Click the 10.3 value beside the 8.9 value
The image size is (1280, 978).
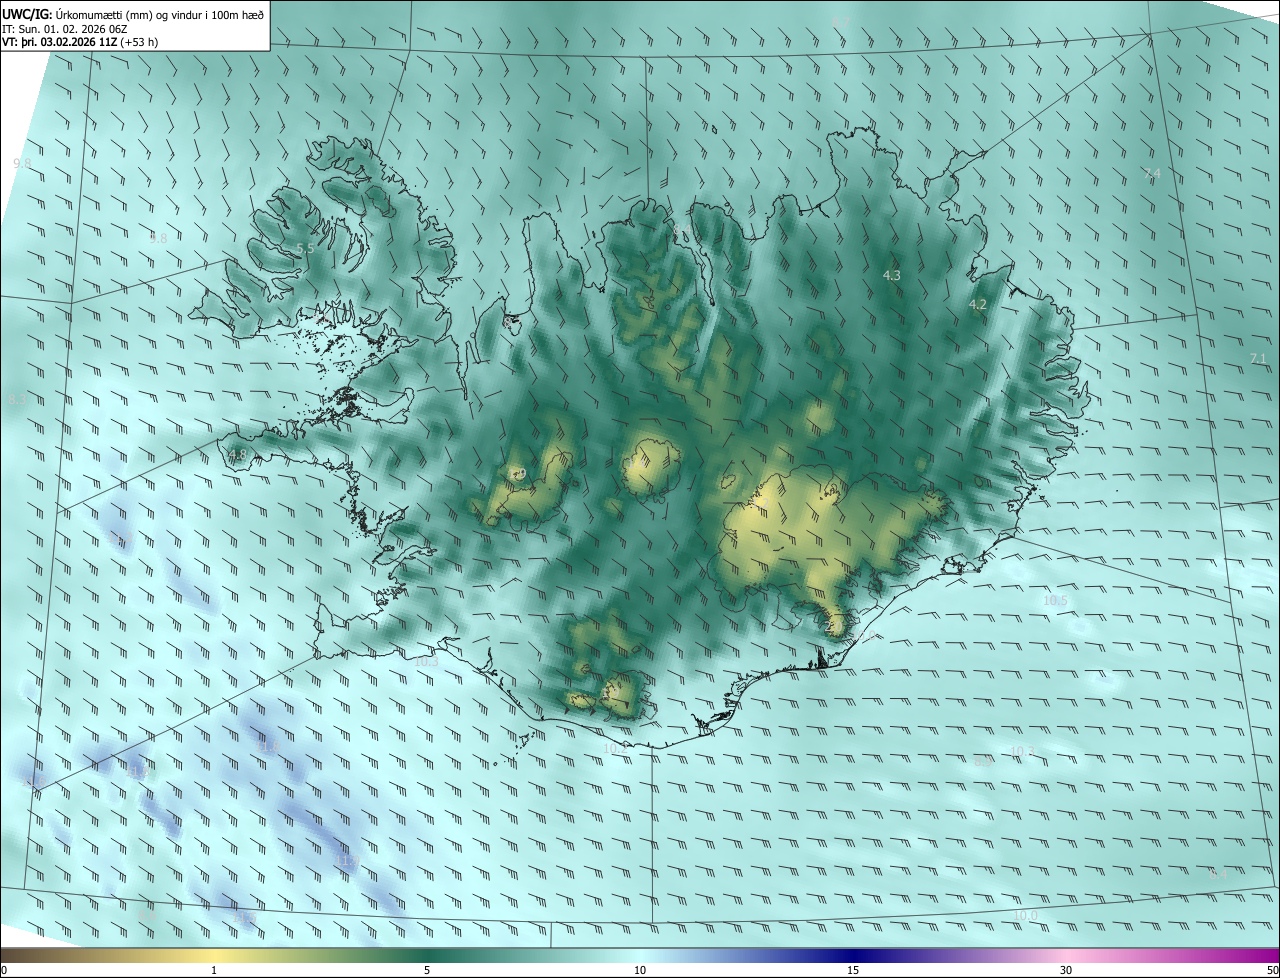click(x=1022, y=751)
